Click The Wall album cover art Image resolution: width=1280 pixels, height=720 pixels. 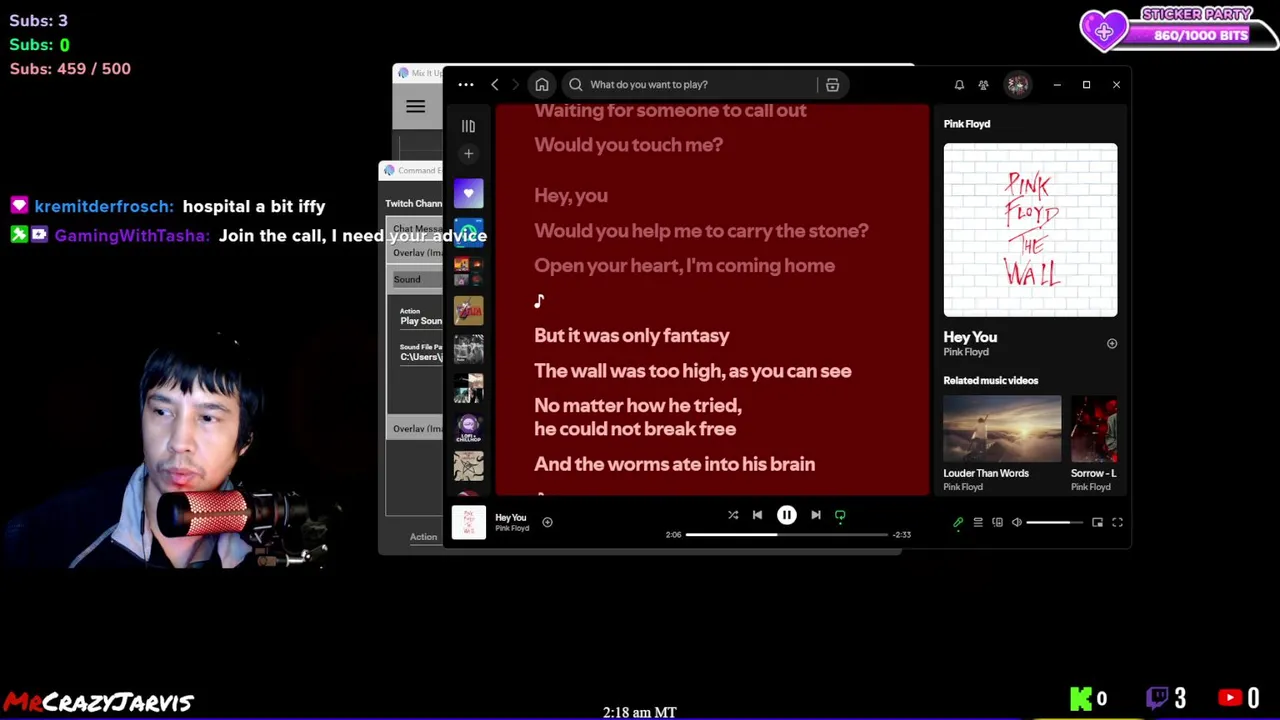pyautogui.click(x=1030, y=230)
